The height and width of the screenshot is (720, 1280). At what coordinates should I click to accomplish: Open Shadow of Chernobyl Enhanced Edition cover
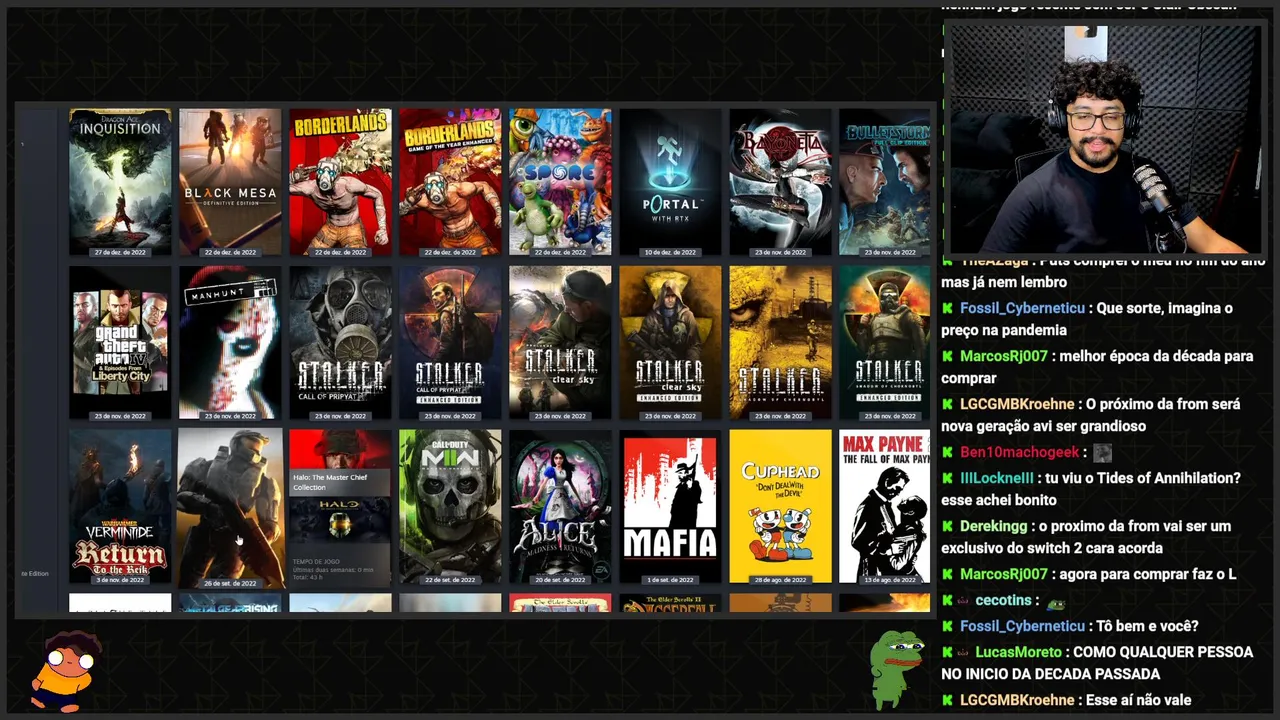pyautogui.click(x=885, y=343)
